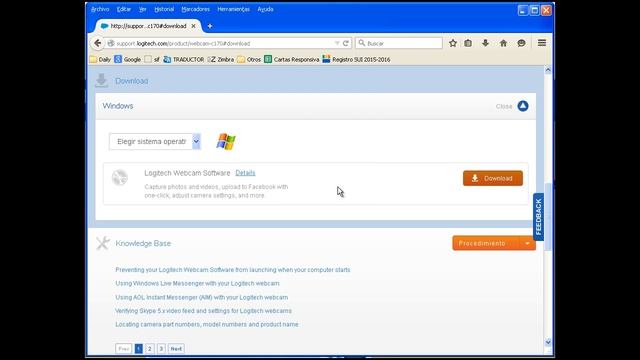Image resolution: width=640 pixels, height=360 pixels.
Task: Open the Daily bookmarks folder
Action: pos(100,60)
